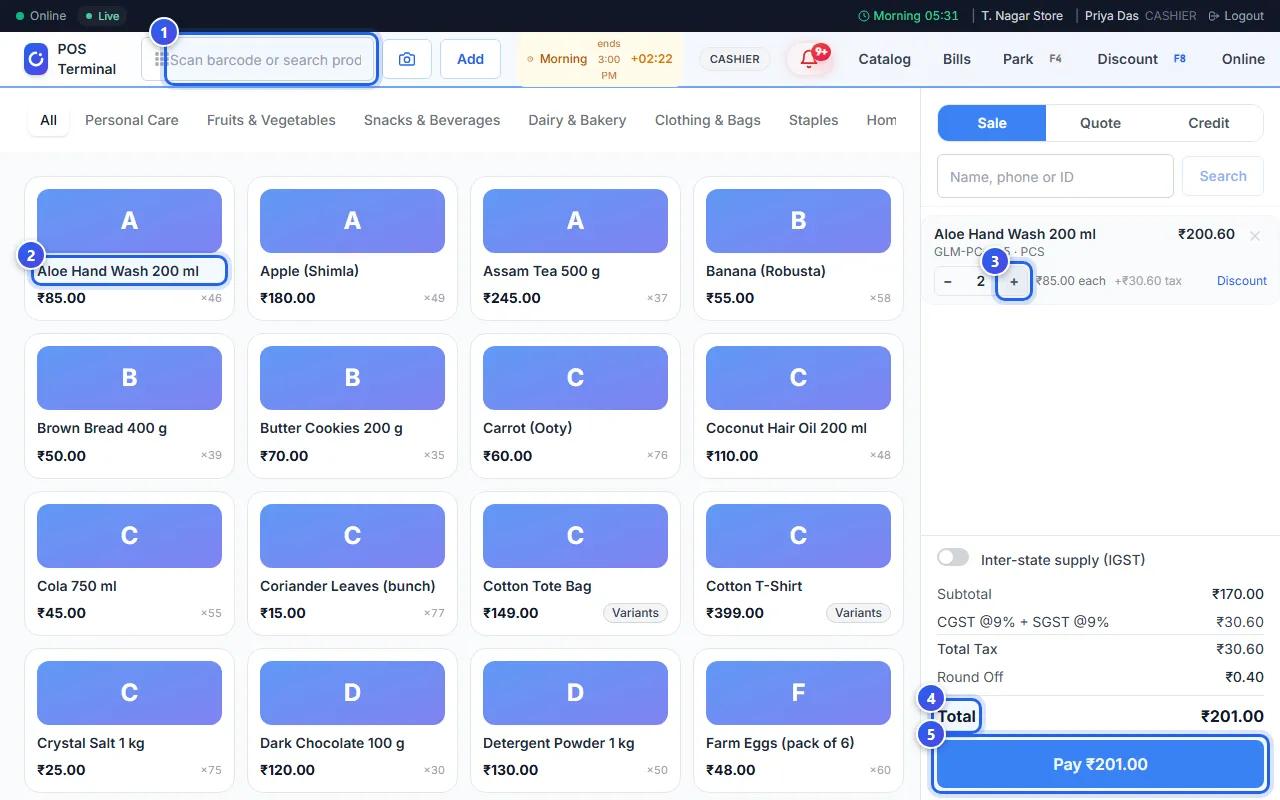This screenshot has width=1280, height=800.
Task: Search for a customer
Action: (x=1222, y=176)
